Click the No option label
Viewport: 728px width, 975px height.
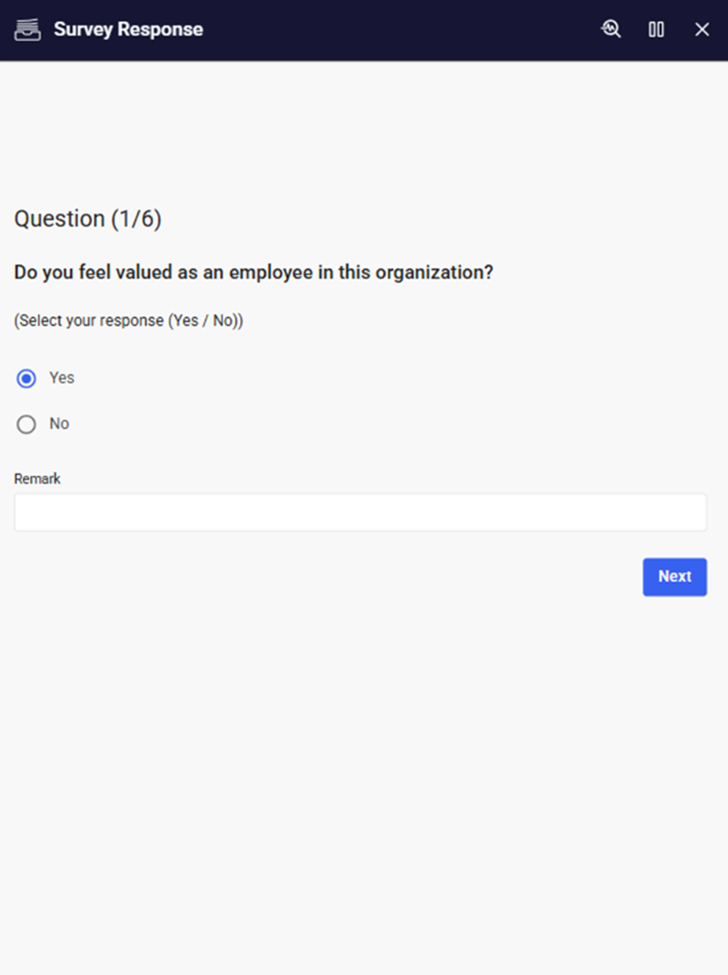click(x=59, y=424)
